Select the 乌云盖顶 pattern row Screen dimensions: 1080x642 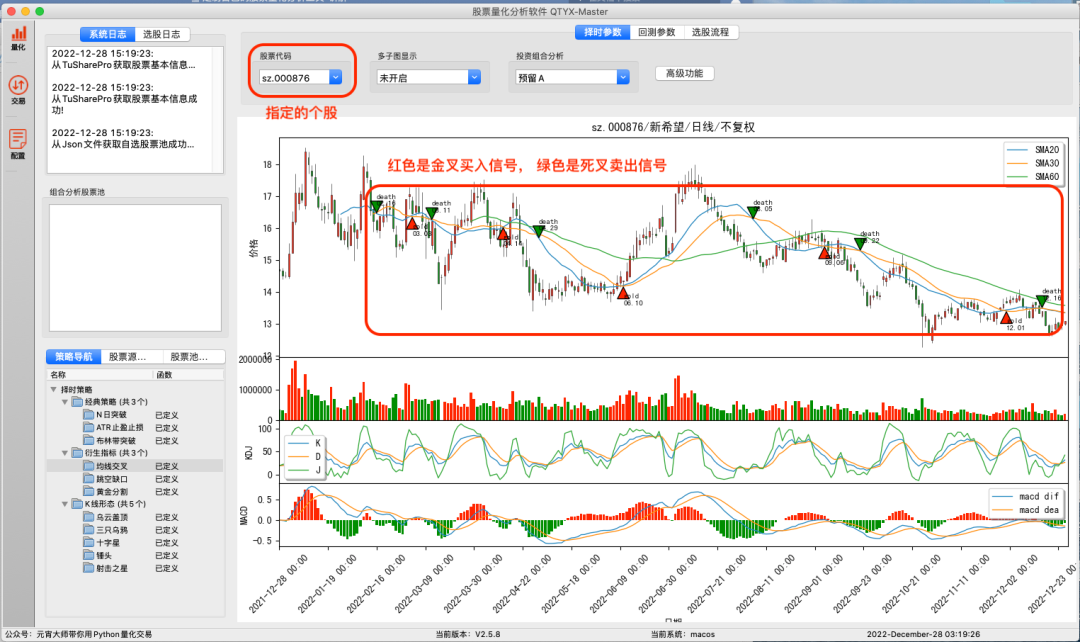coord(135,517)
